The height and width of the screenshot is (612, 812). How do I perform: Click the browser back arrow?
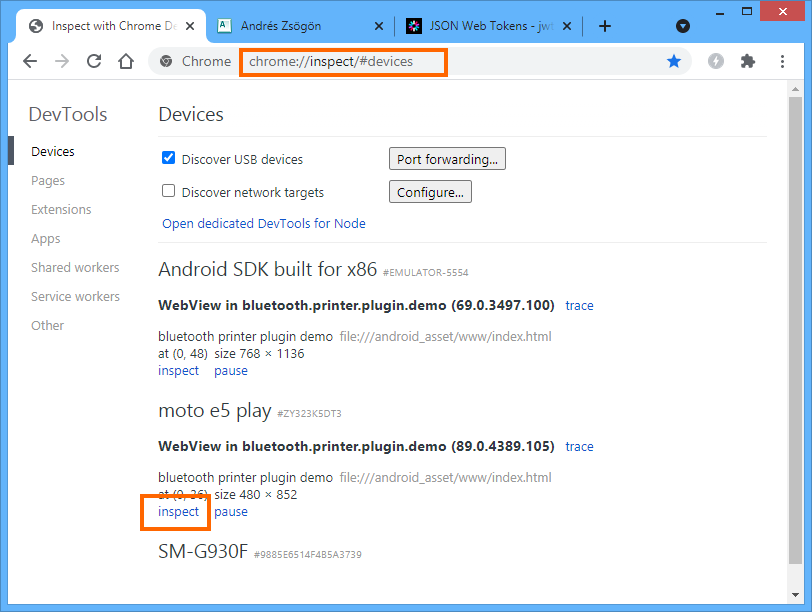[30, 61]
